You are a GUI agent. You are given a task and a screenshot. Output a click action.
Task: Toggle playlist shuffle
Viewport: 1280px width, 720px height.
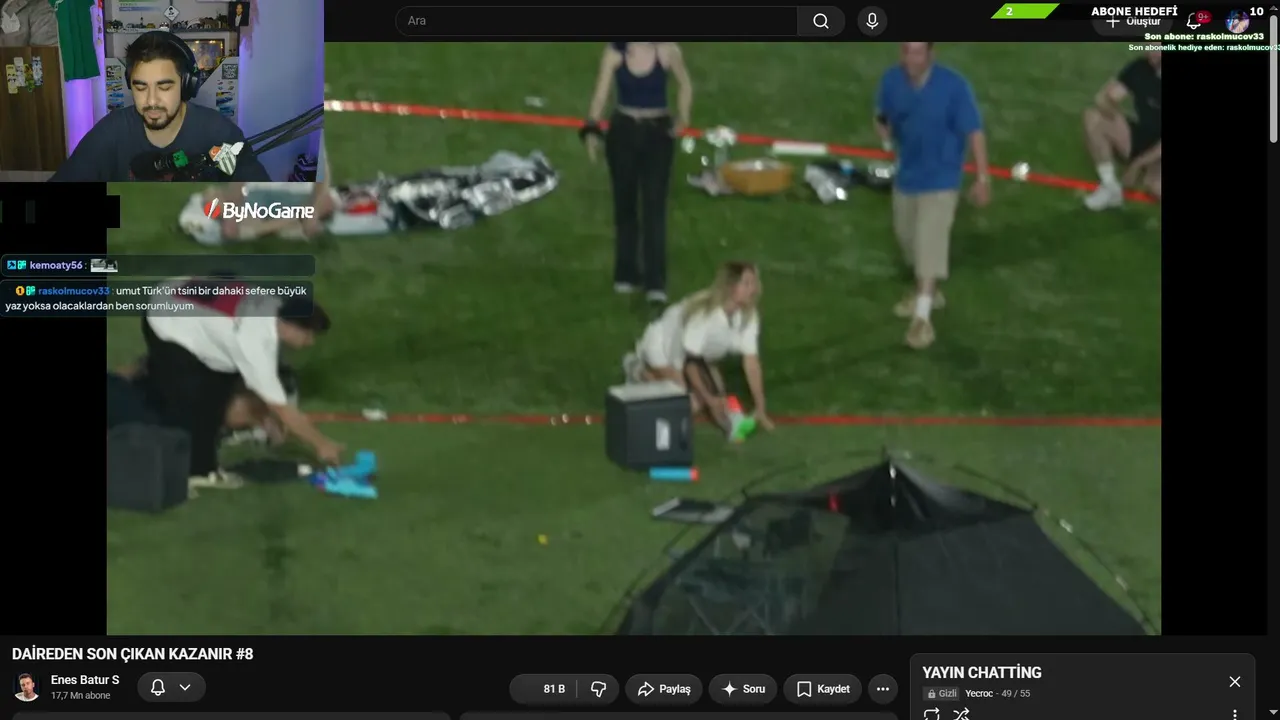[x=961, y=714]
